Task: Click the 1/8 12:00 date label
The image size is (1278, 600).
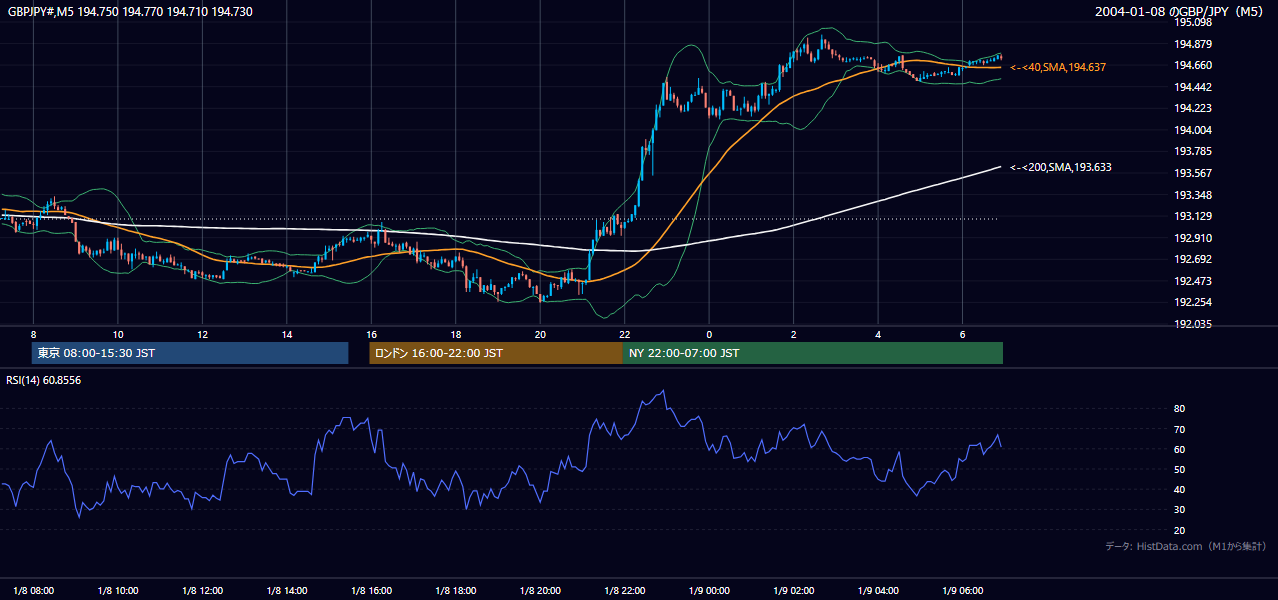Action: [x=202, y=590]
